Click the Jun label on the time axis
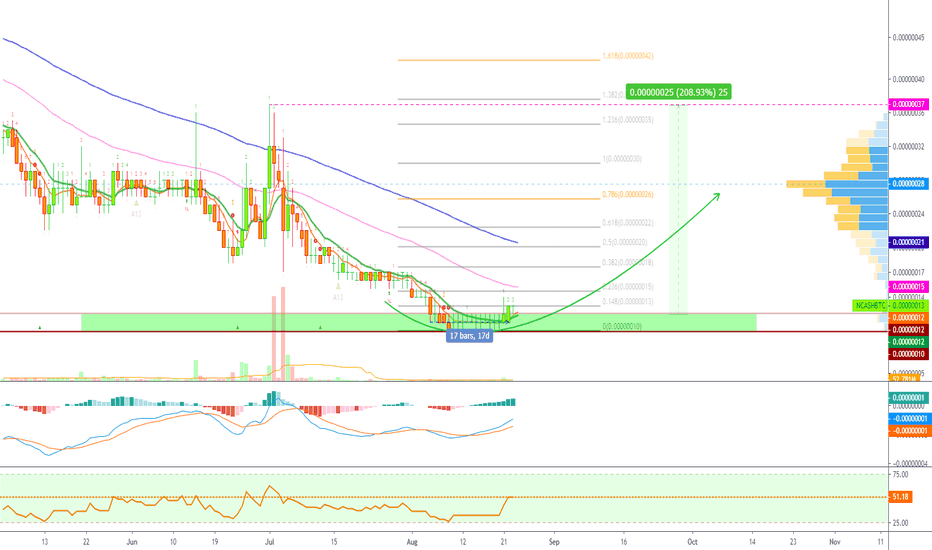Viewport: 932px width, 550px height. point(132,542)
